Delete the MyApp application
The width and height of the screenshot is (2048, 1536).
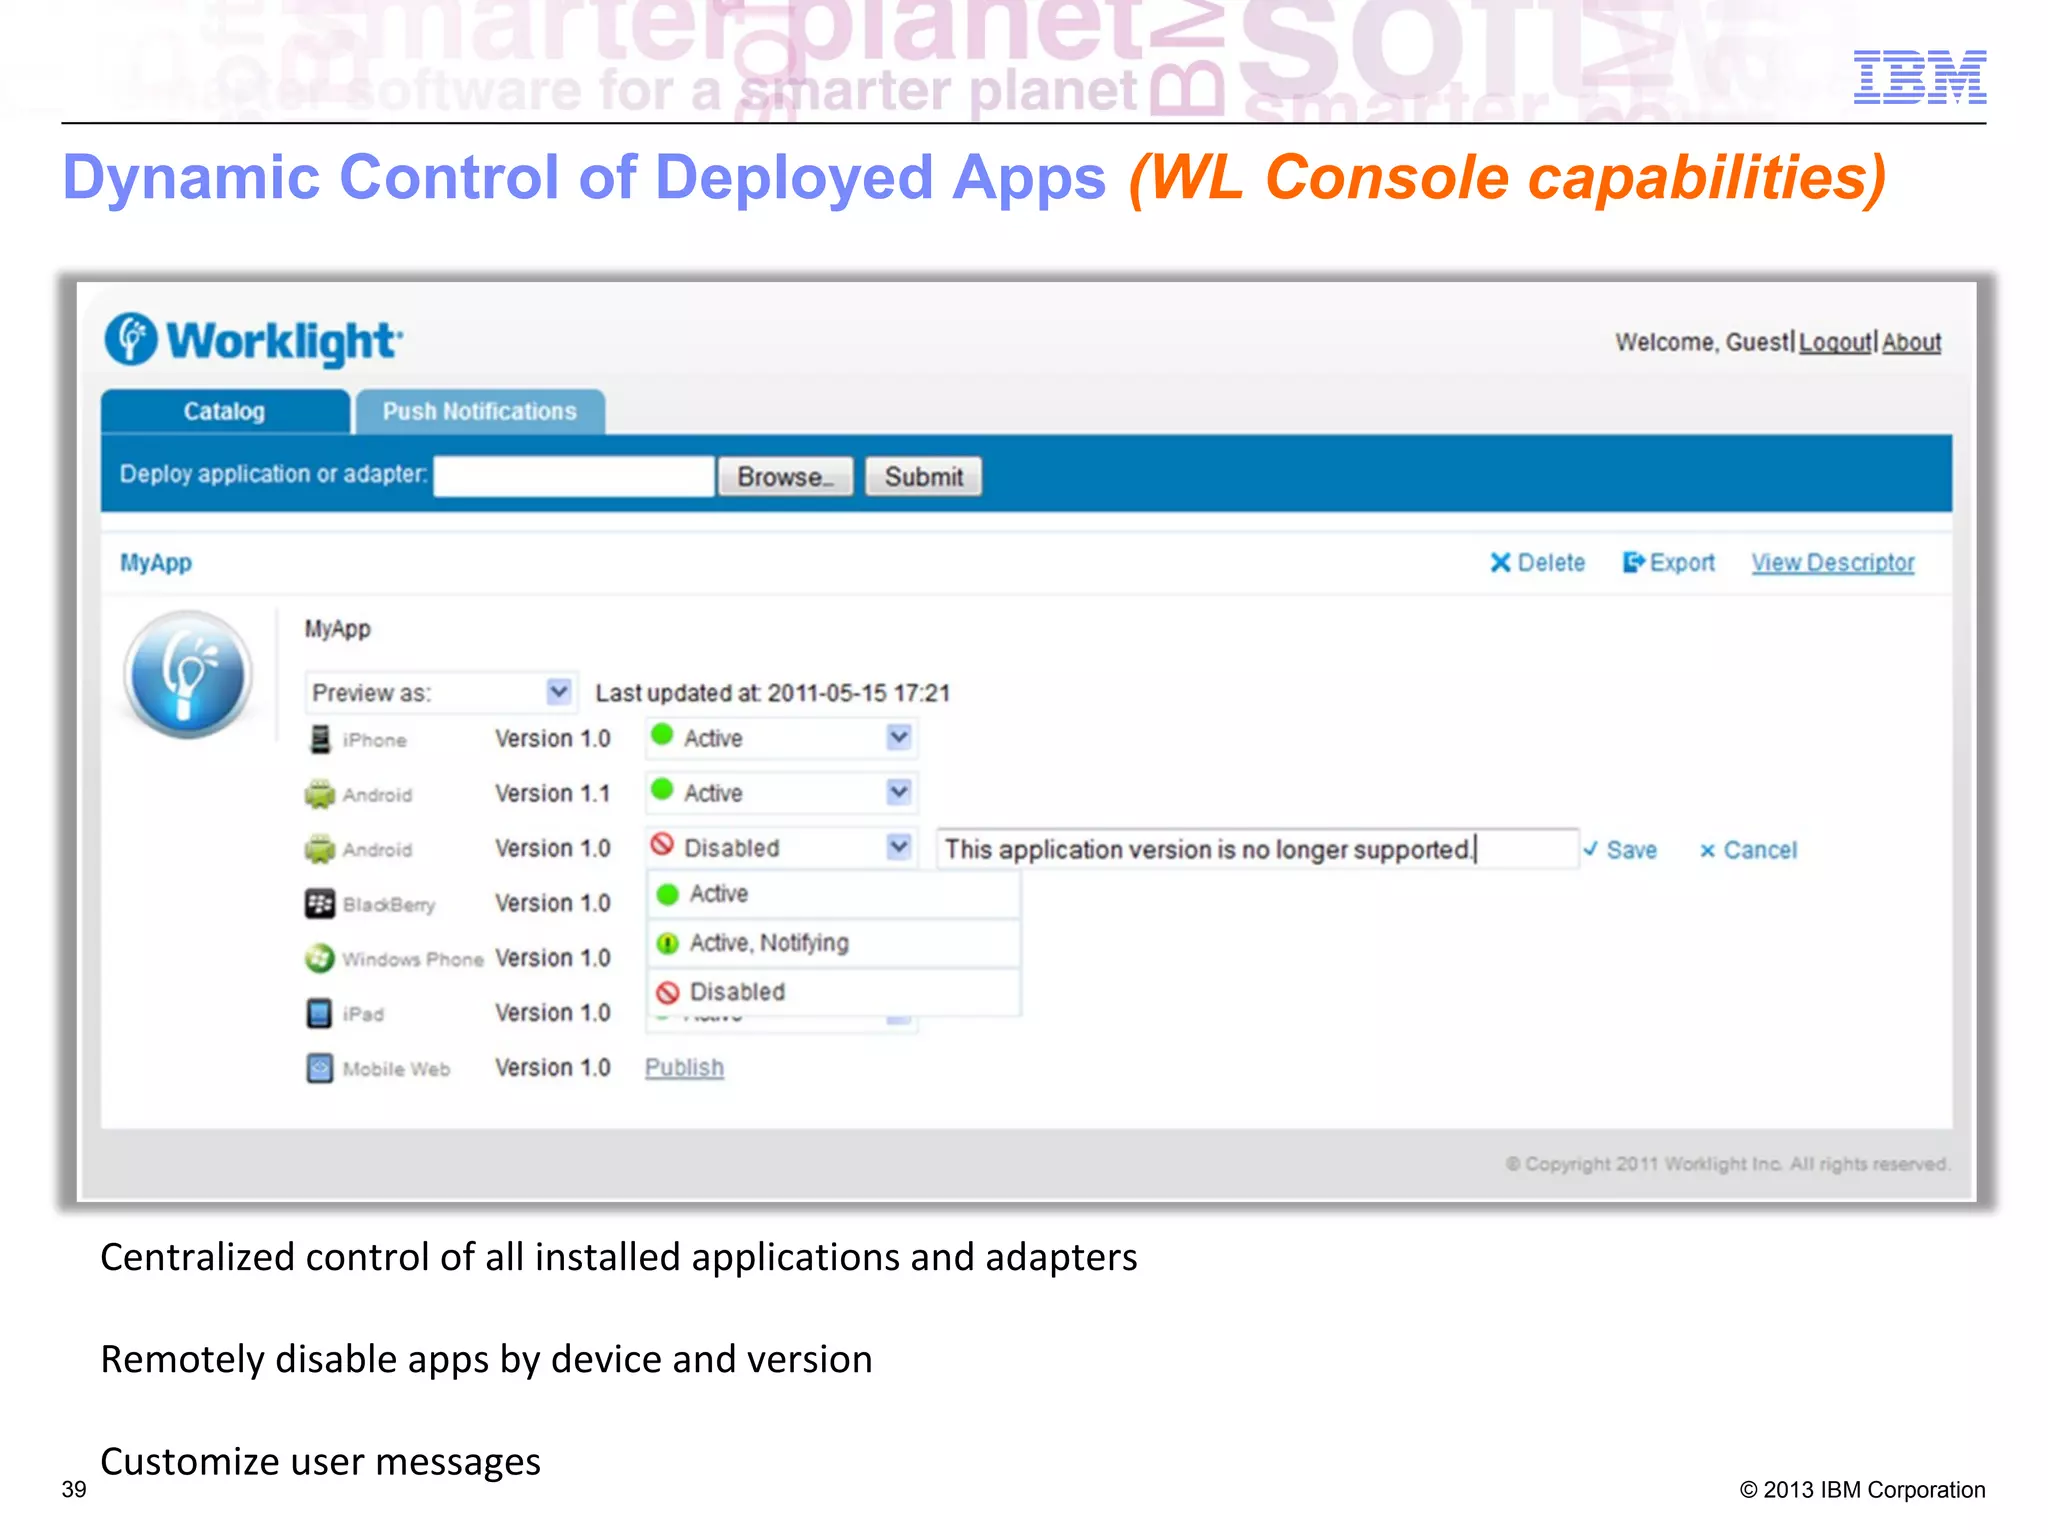click(1537, 563)
